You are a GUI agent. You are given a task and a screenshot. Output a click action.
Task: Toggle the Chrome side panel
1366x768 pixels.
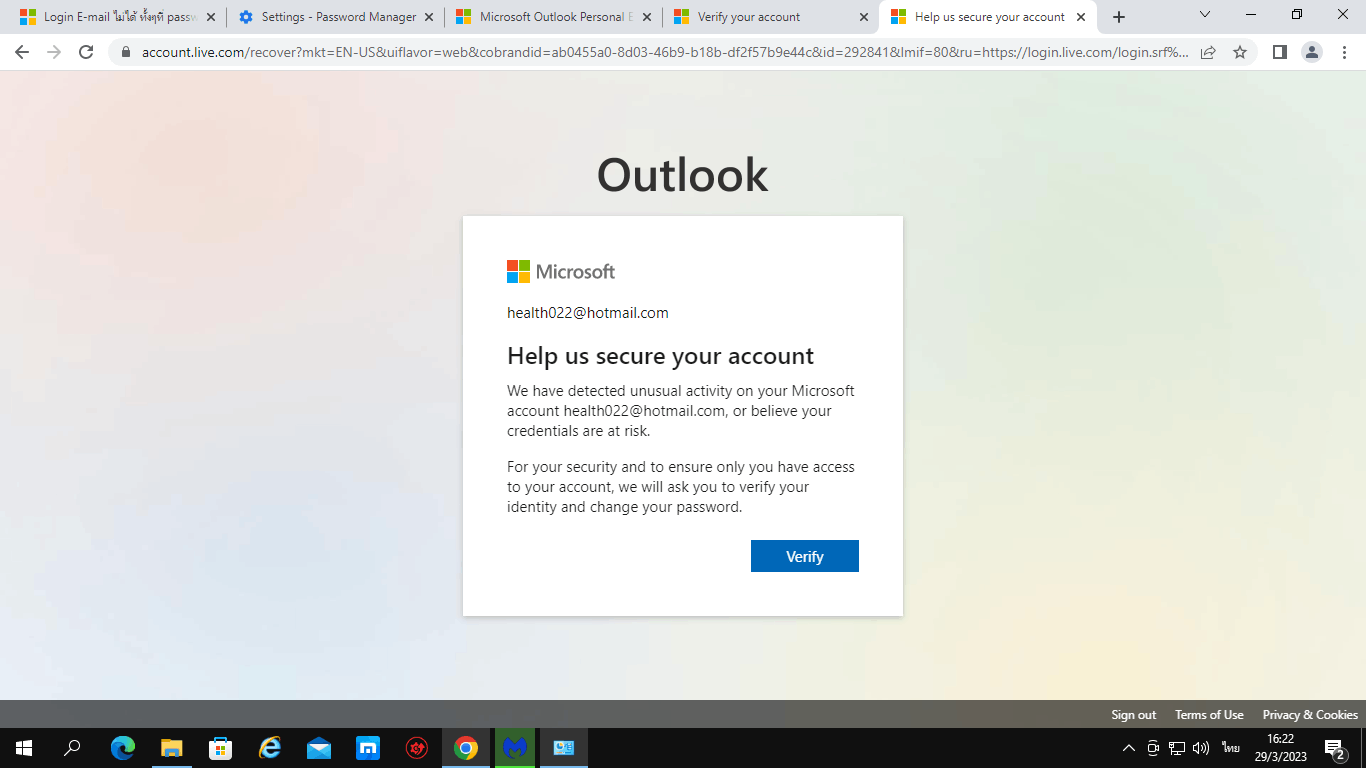tap(1279, 52)
